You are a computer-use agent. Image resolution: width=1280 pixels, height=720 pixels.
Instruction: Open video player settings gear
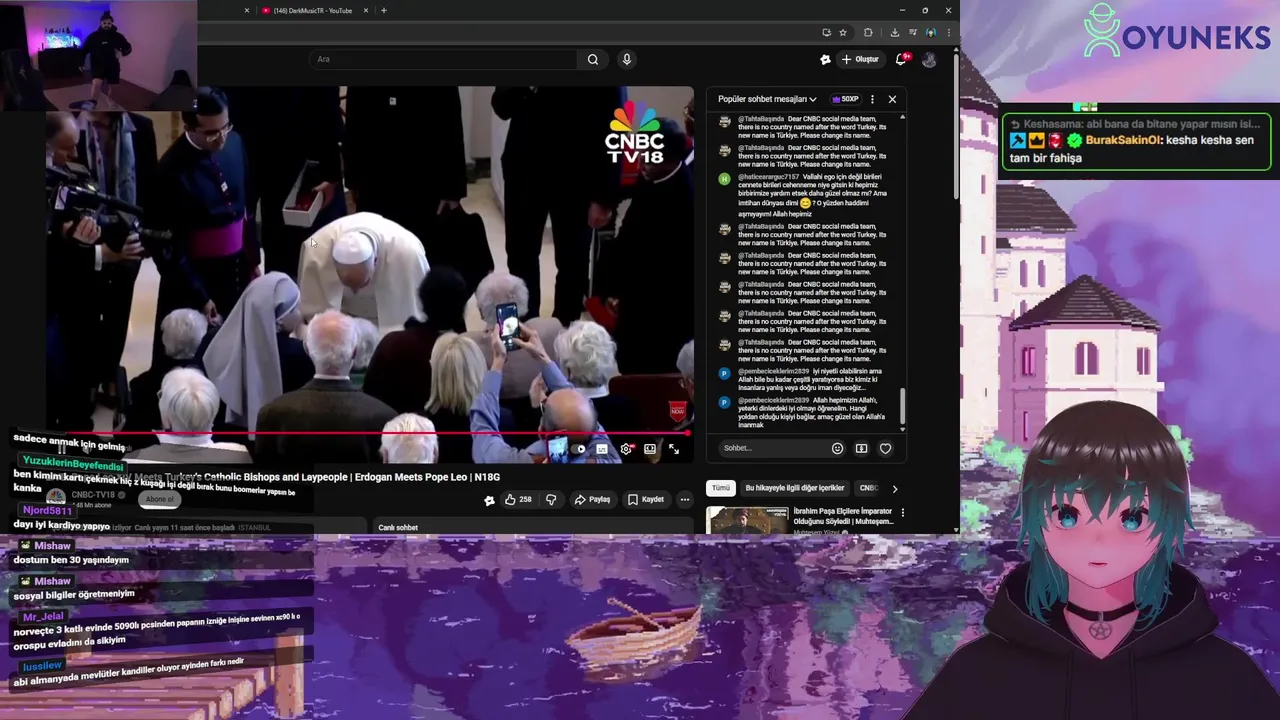pos(626,449)
